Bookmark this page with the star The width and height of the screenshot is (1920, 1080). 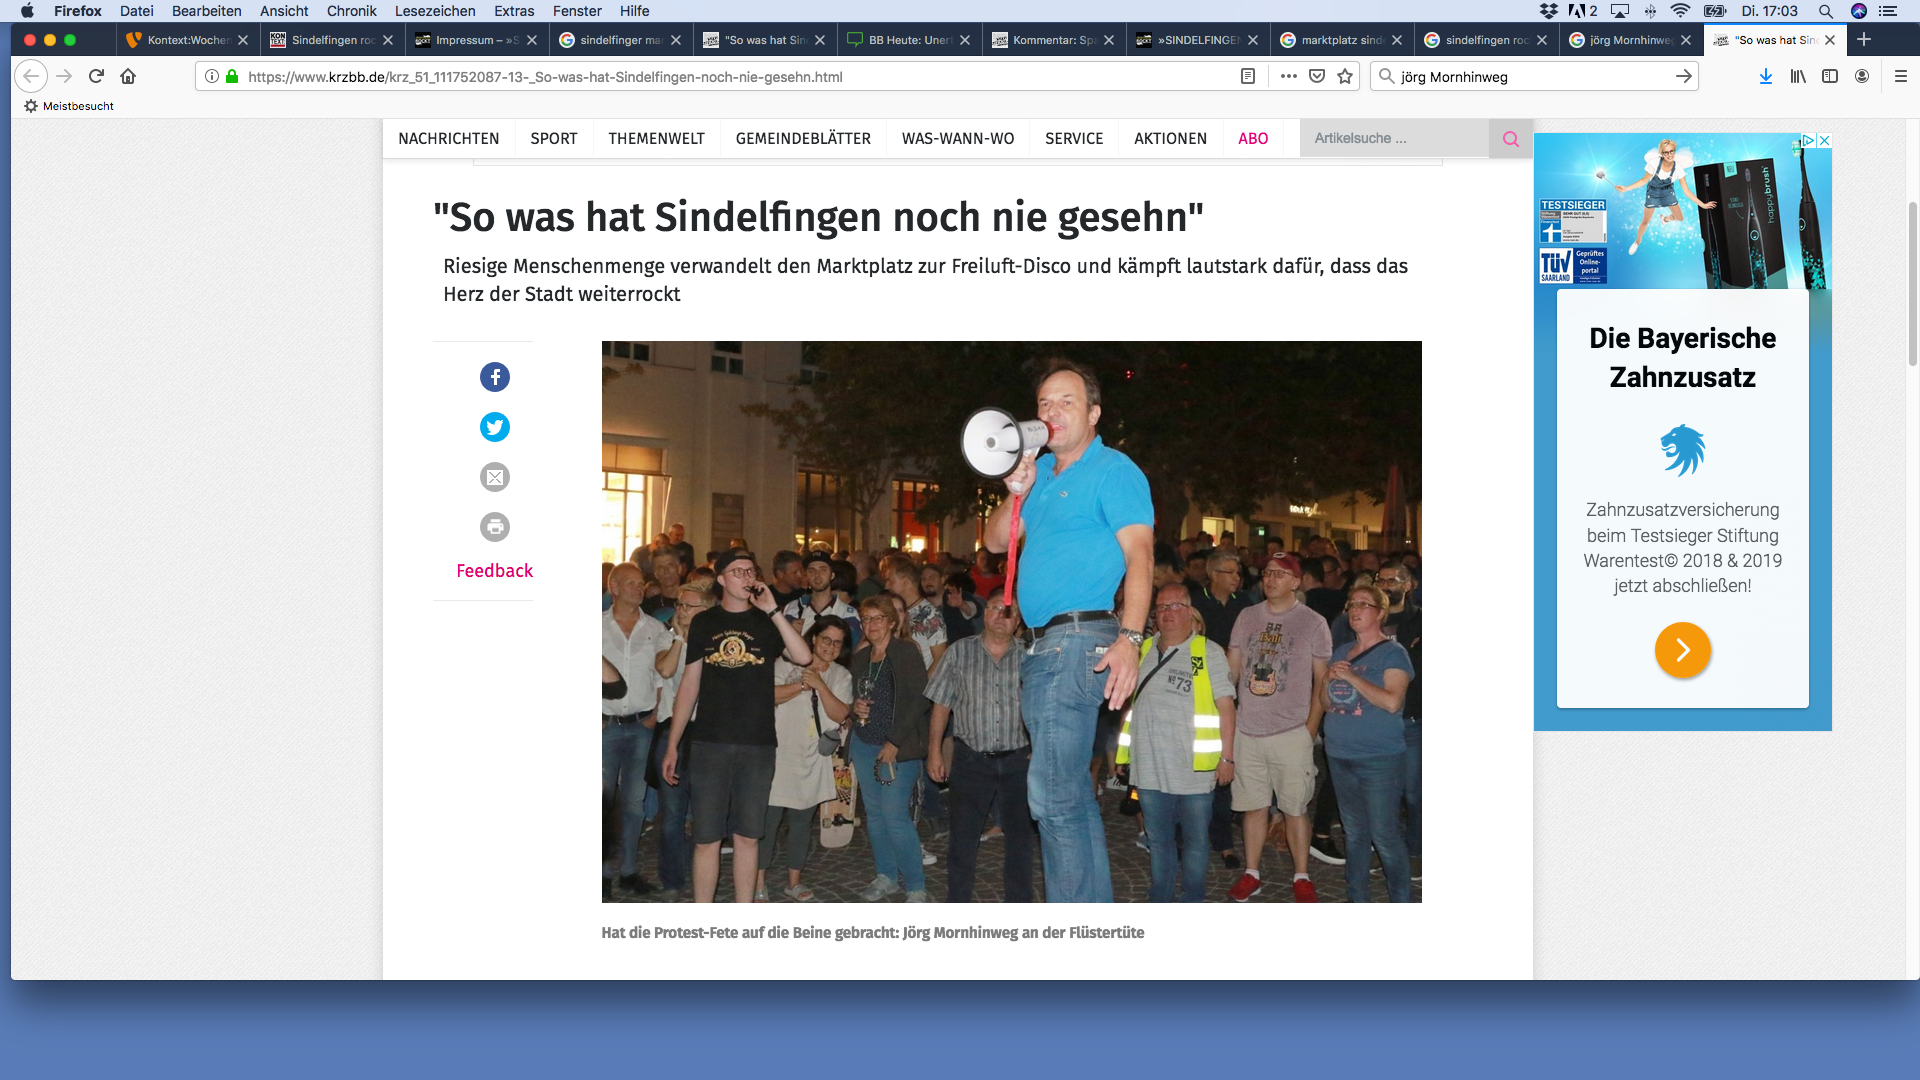pyautogui.click(x=1345, y=76)
